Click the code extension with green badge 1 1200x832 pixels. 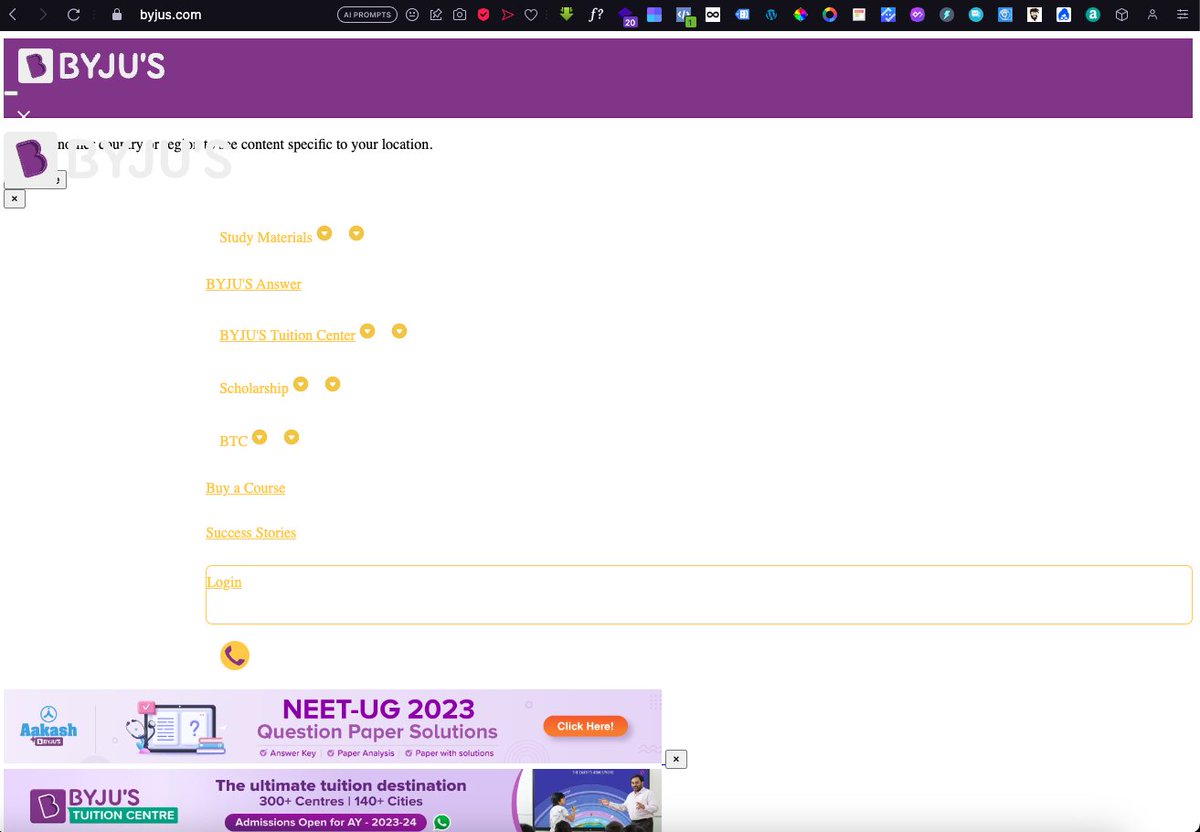(685, 16)
